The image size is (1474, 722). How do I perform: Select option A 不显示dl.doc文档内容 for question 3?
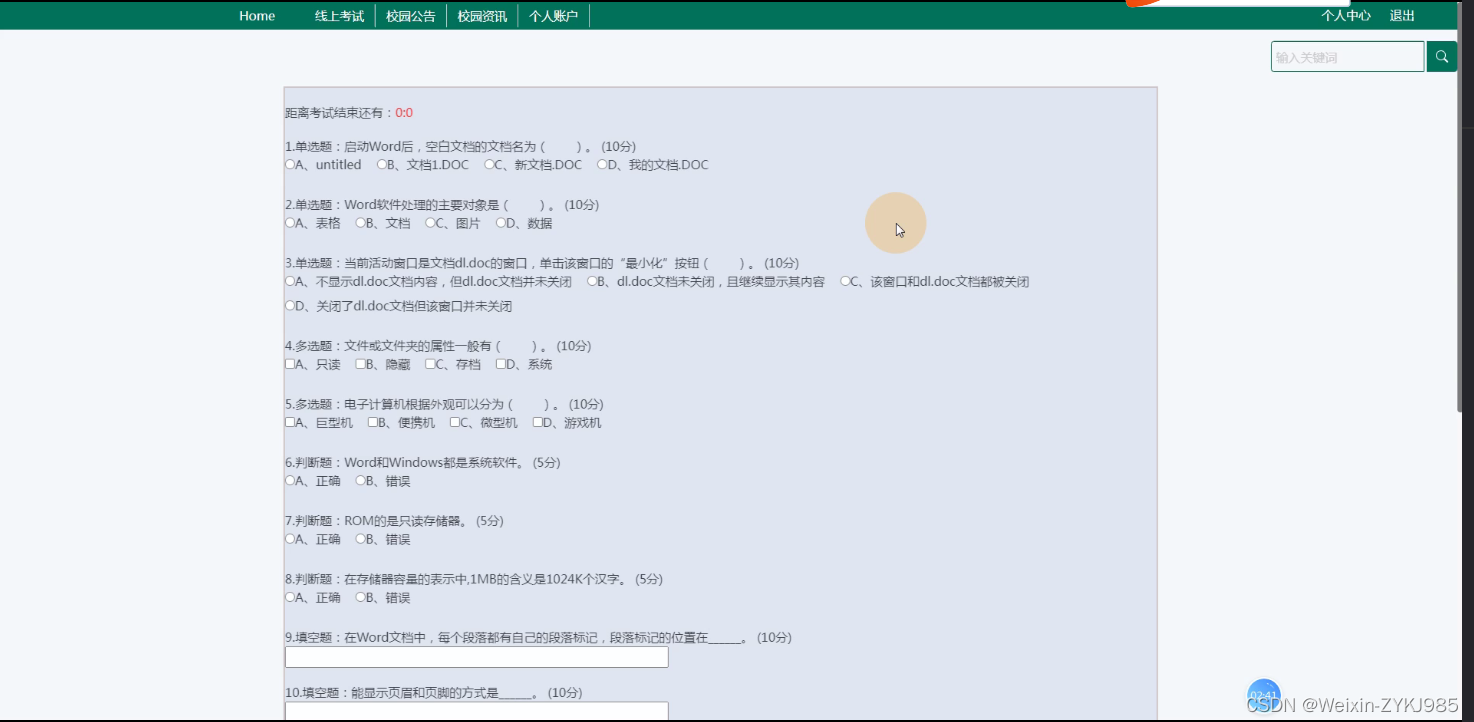pos(290,281)
